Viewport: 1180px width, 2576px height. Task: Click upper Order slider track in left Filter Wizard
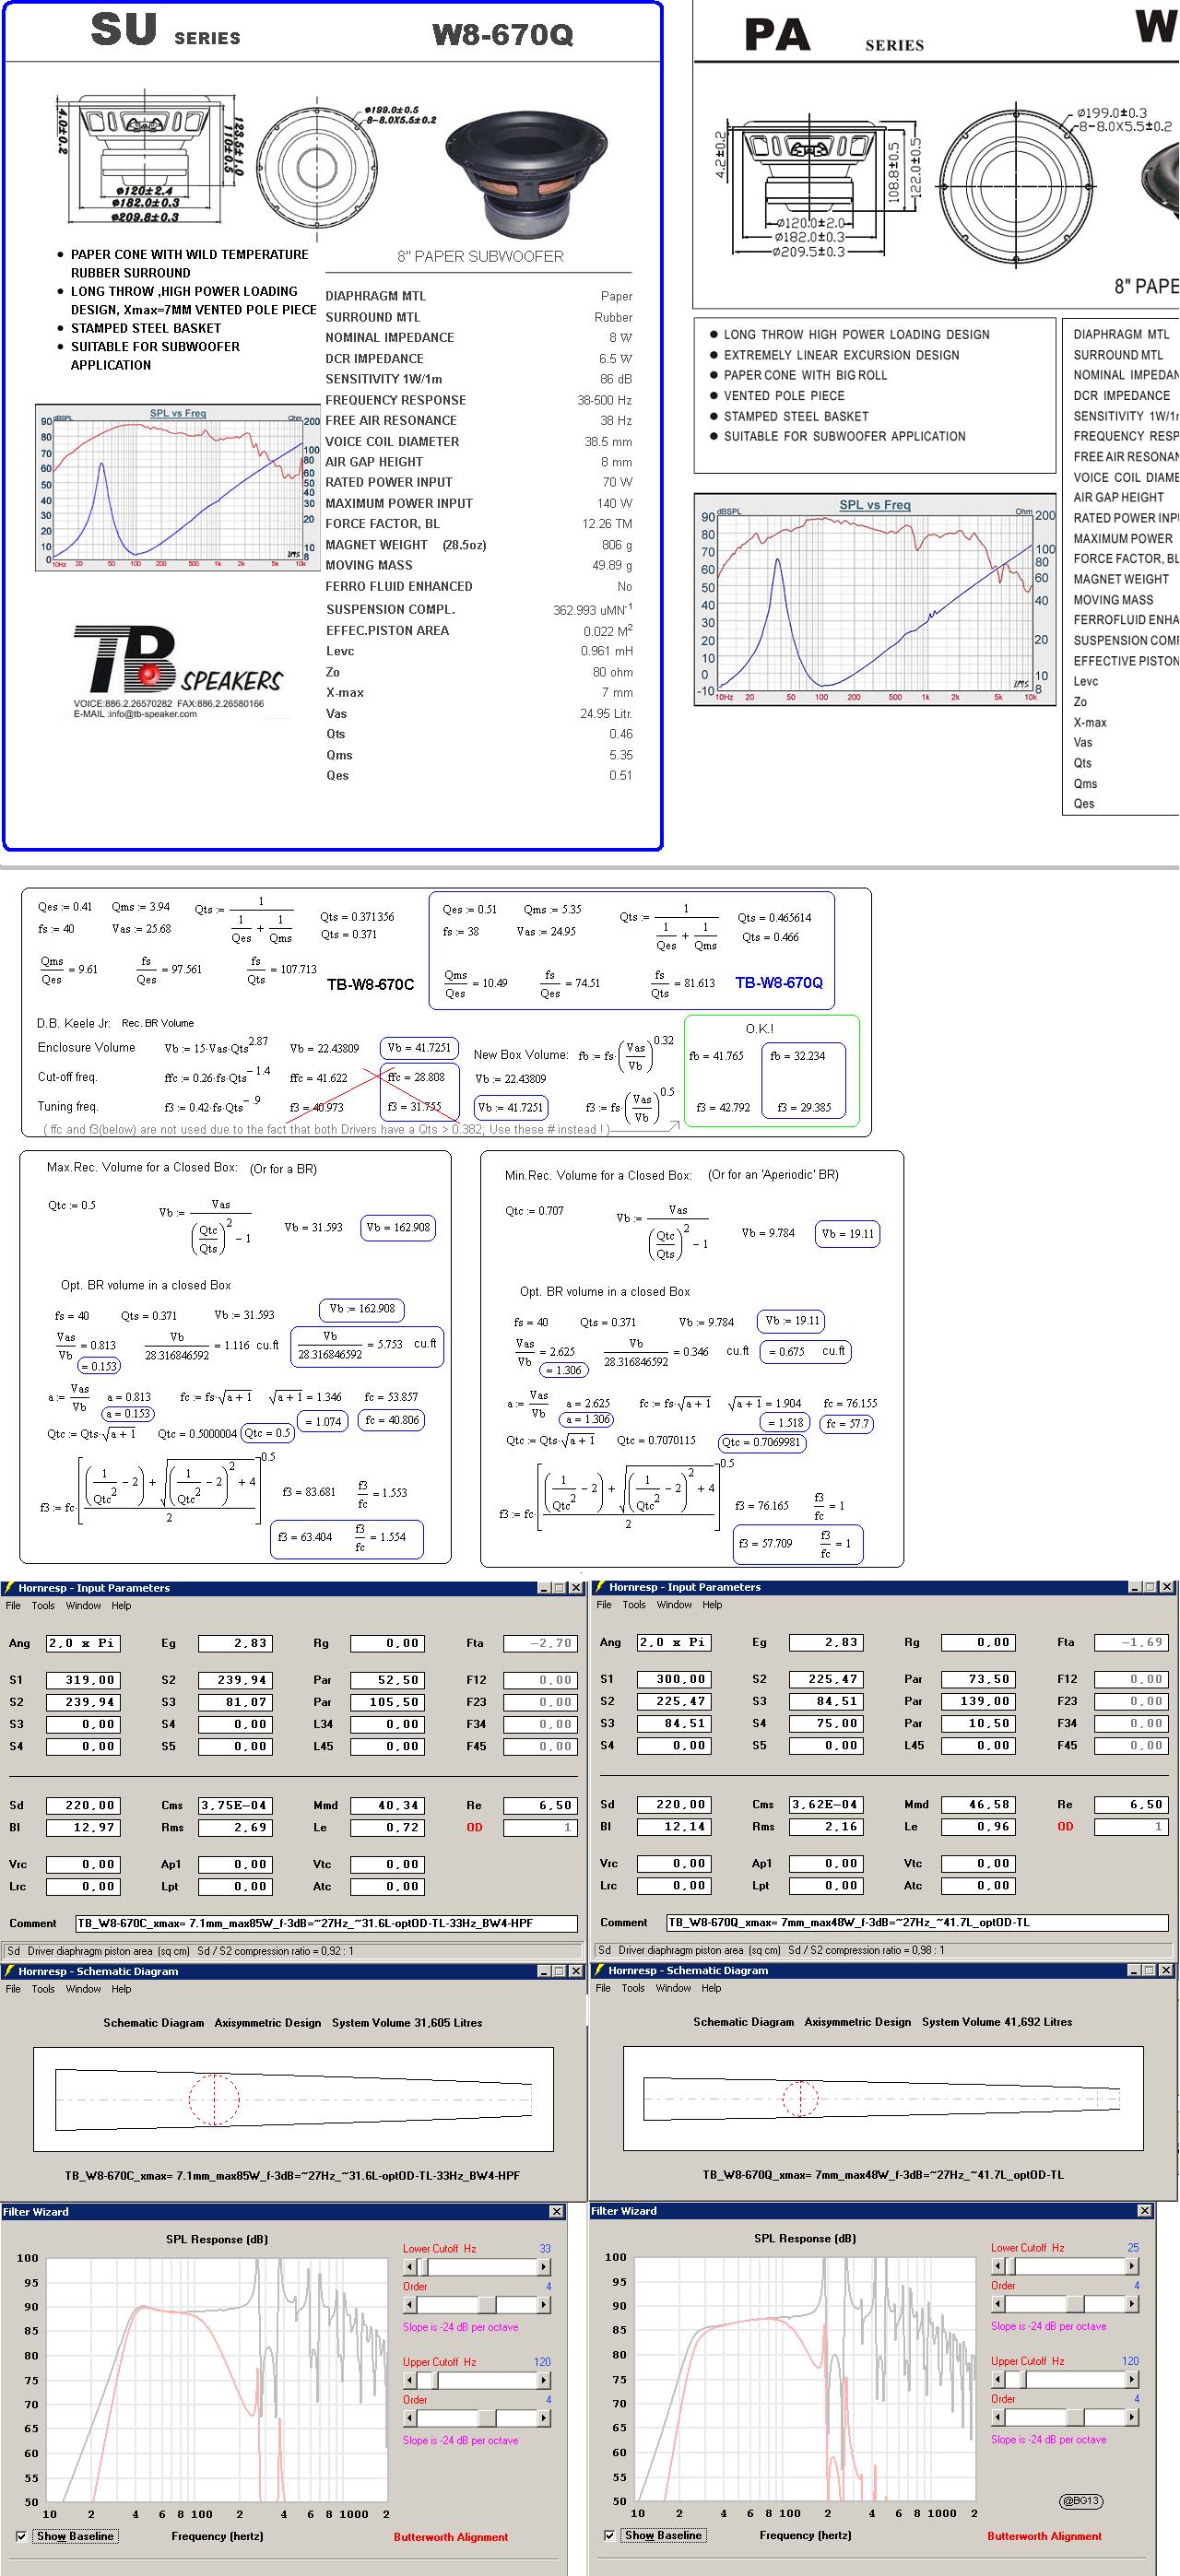[476, 2305]
